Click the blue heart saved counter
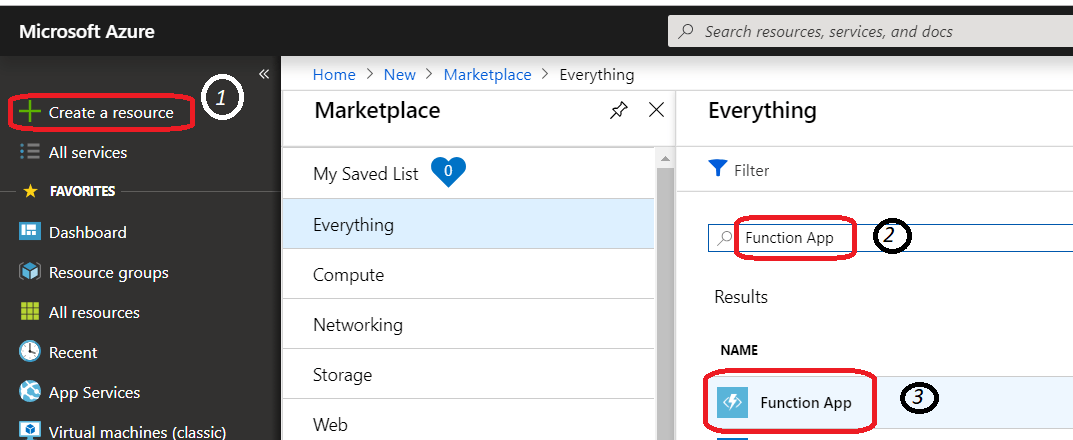Image resolution: width=1073 pixels, height=440 pixels. 448,172
